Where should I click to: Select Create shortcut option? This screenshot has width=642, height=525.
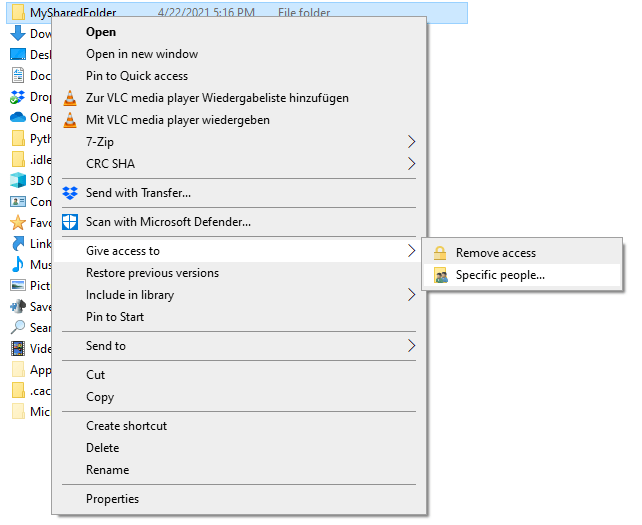pos(126,426)
